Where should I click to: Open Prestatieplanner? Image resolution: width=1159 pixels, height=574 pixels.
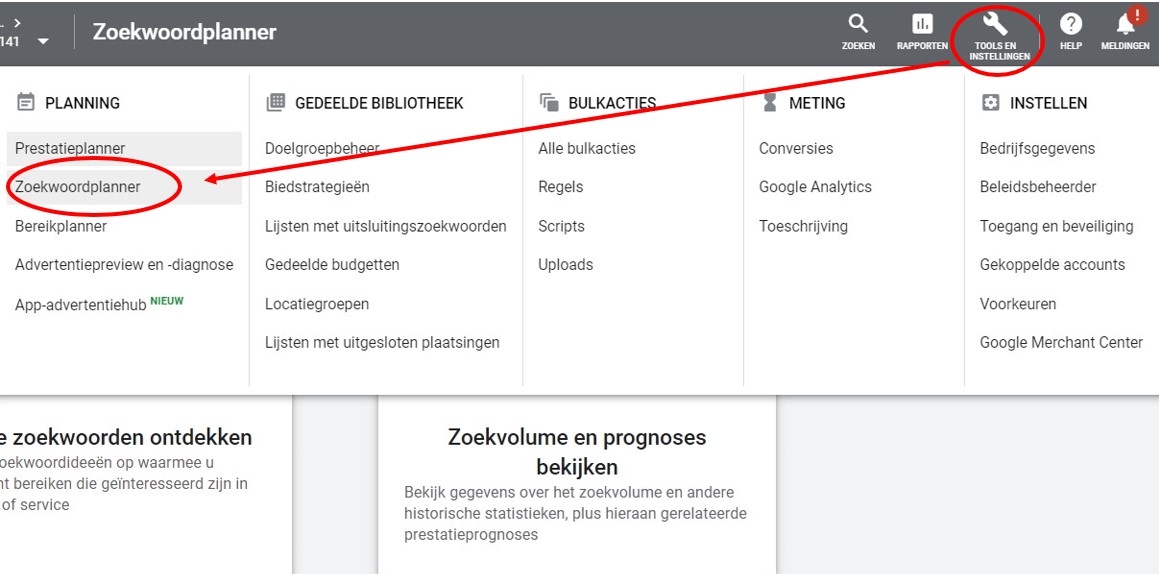[x=124, y=148]
